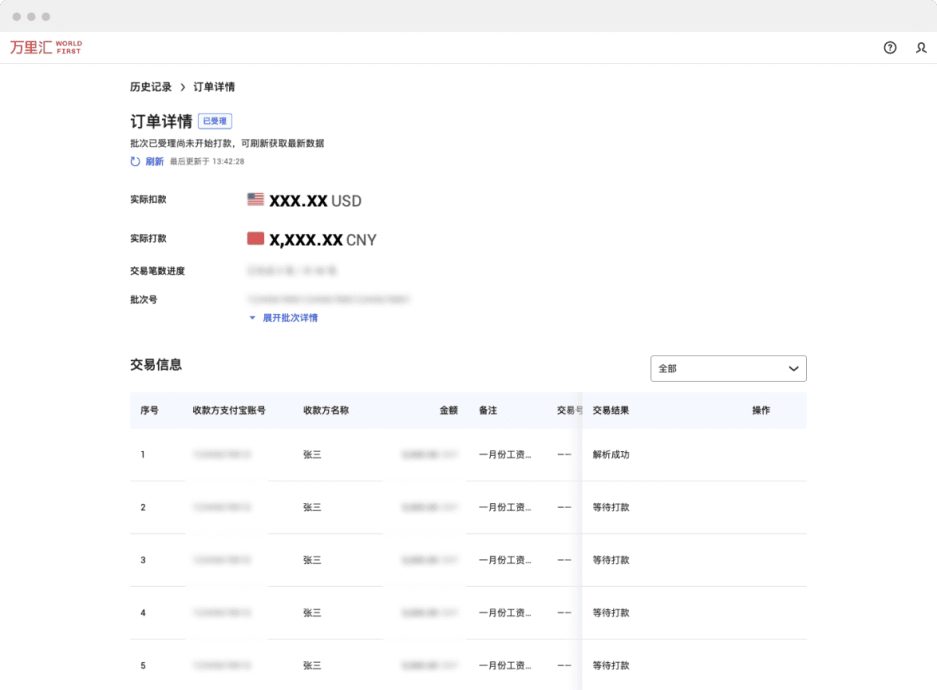Click the 解析成功 result in the first row
This screenshot has height=690, width=937.
coord(609,454)
